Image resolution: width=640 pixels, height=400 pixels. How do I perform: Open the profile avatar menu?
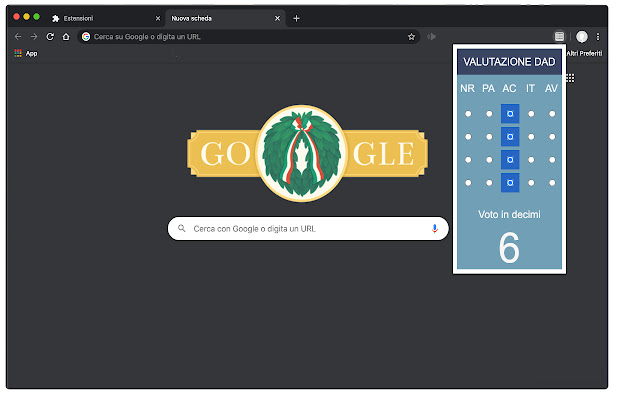pos(582,37)
